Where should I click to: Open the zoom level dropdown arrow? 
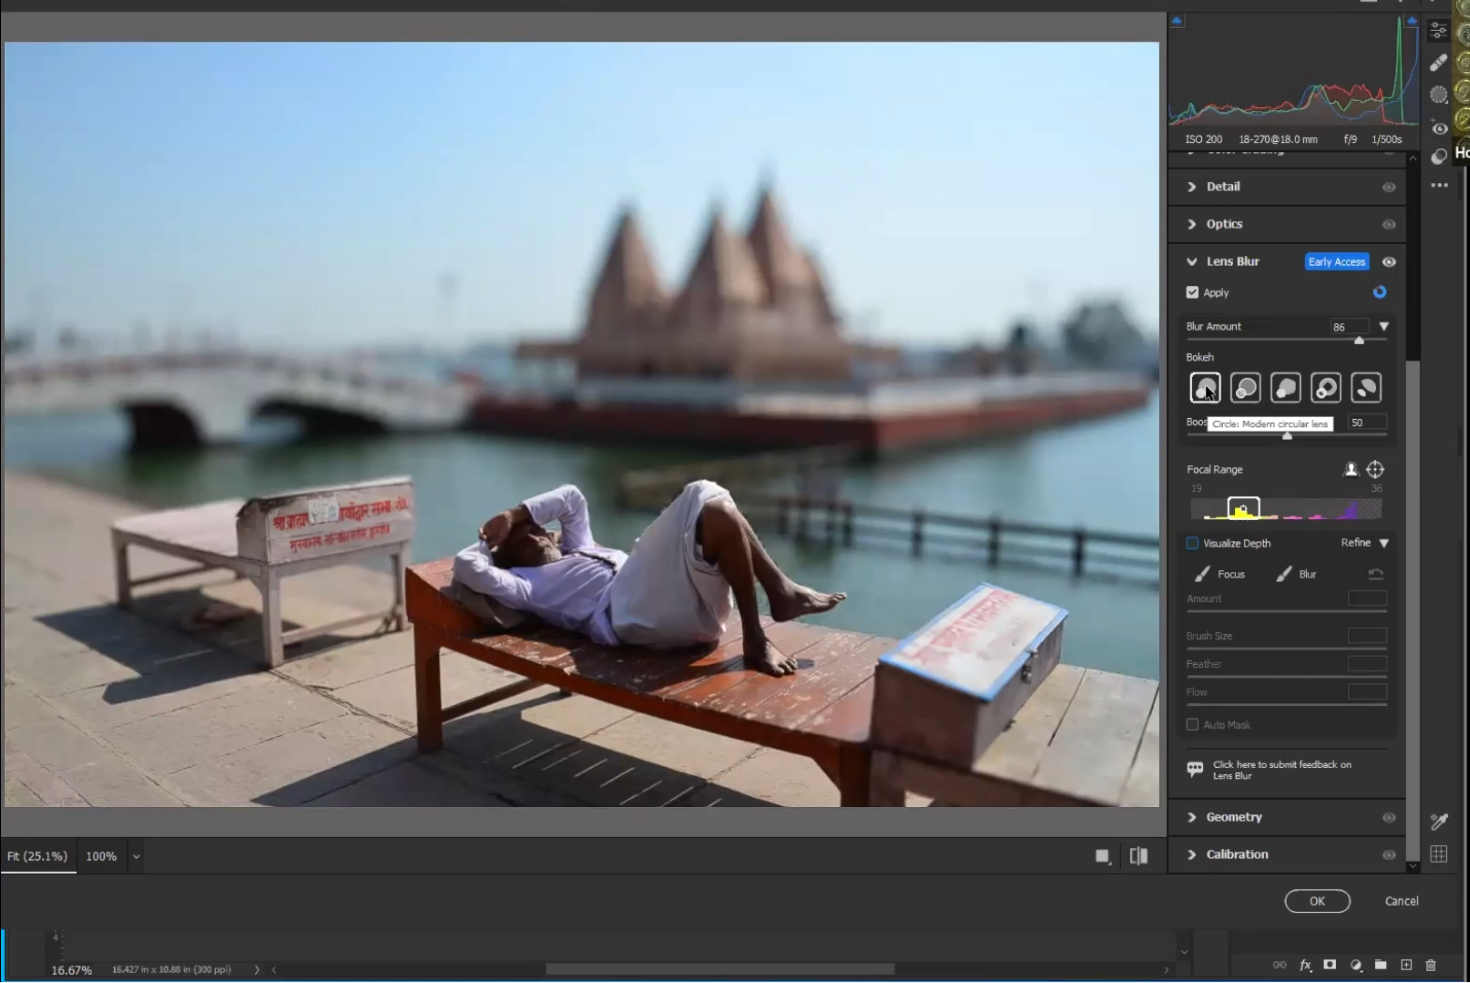137,857
